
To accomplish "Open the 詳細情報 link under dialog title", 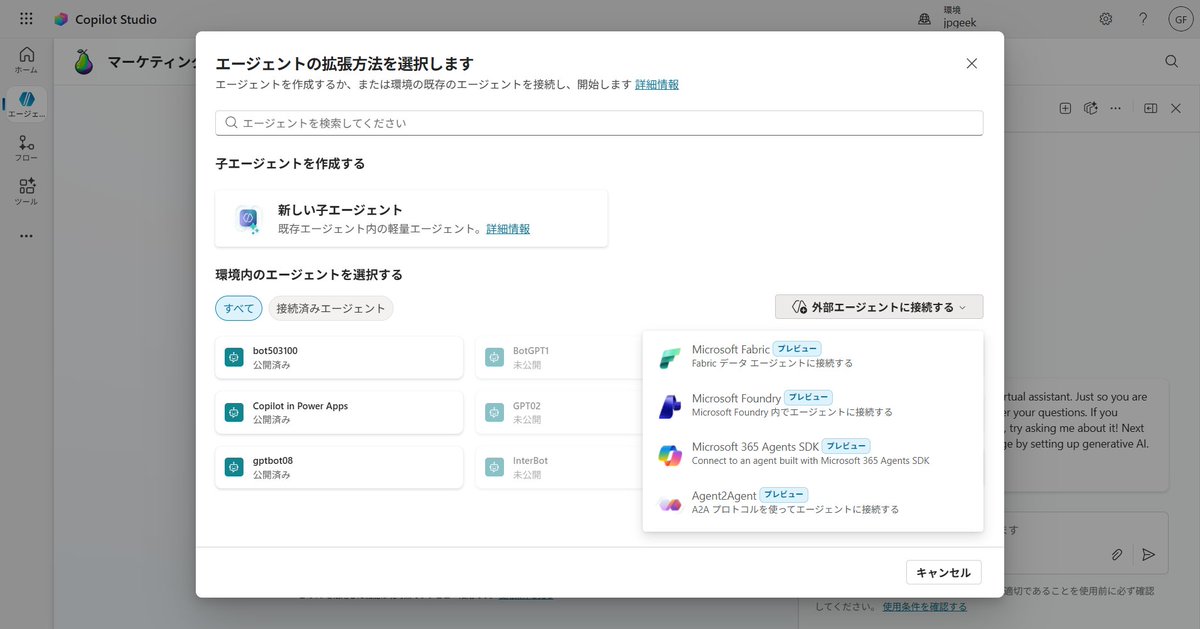I will point(657,85).
